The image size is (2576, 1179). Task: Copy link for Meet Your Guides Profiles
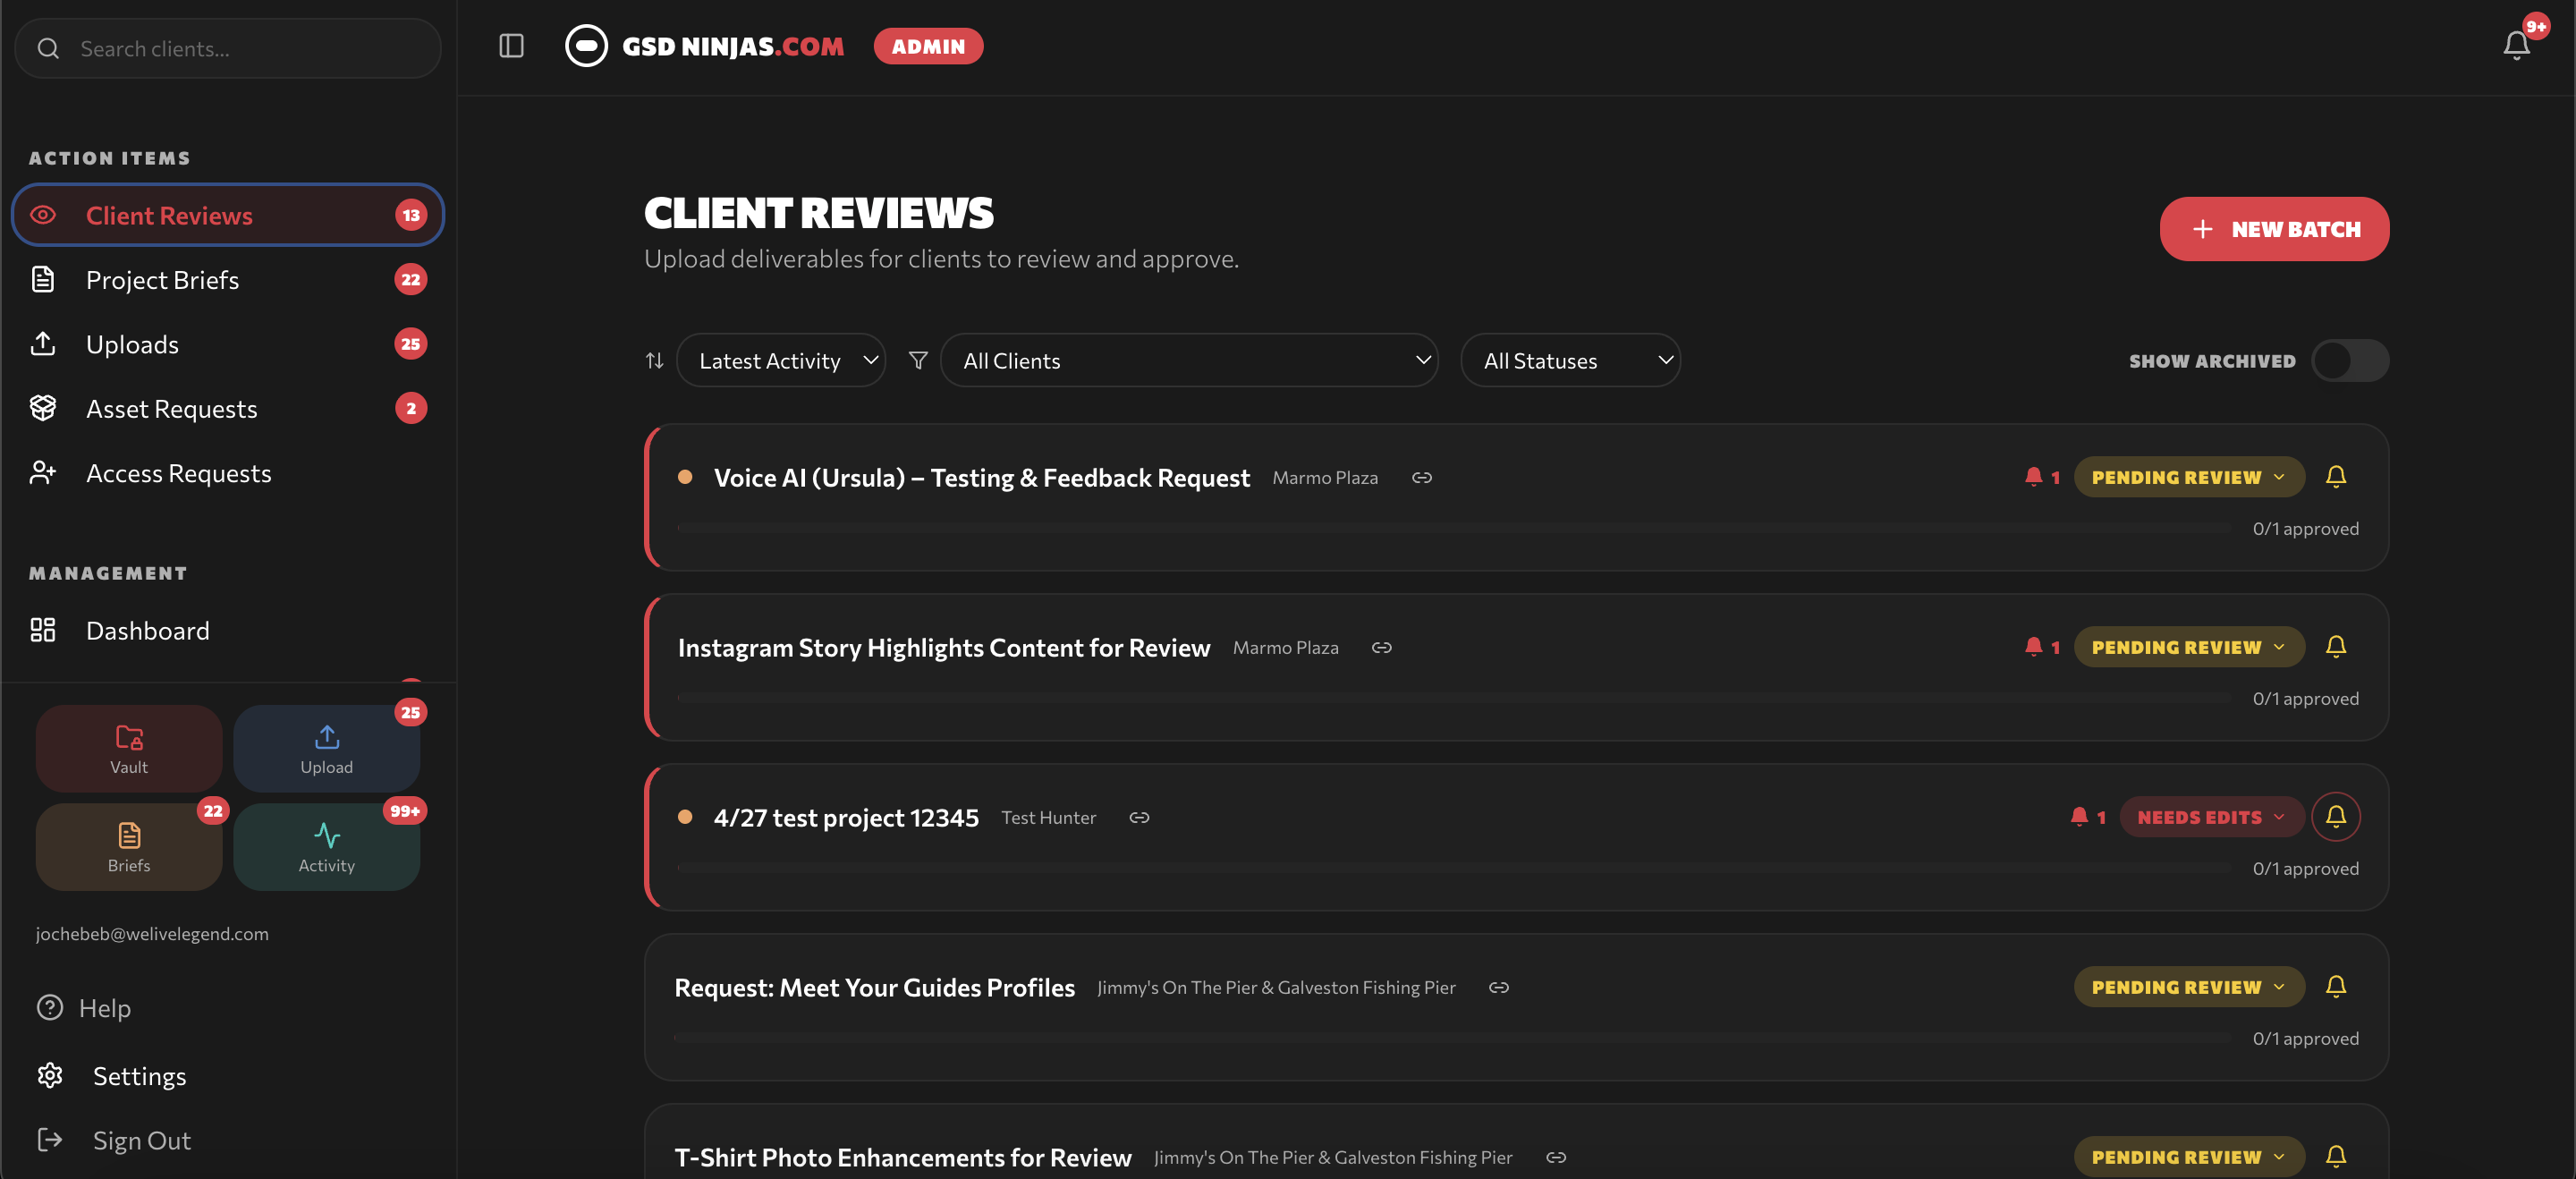tap(1498, 988)
